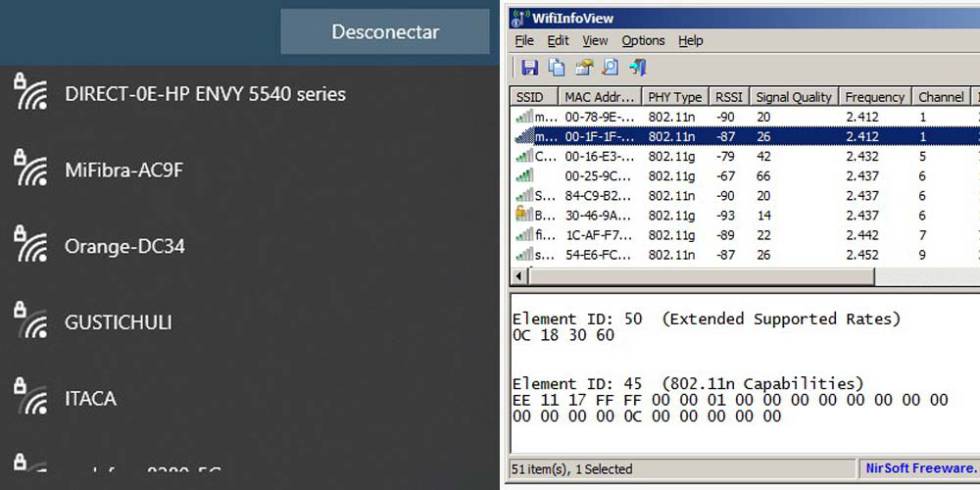Open Properties via the toolbar icon
980x490 pixels.
[x=584, y=68]
